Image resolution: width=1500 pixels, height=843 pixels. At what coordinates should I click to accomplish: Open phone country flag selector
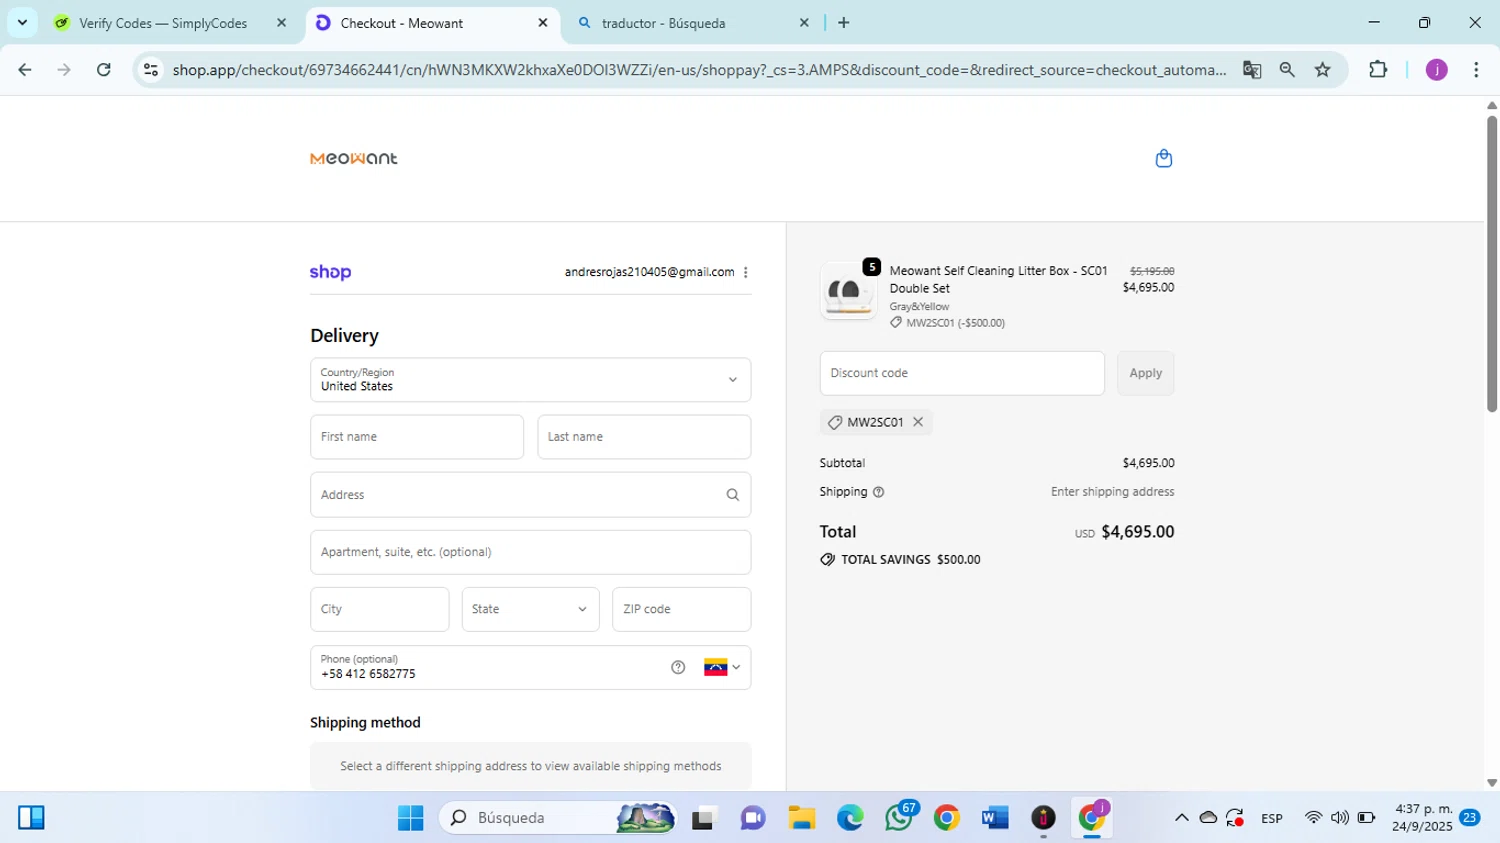click(x=722, y=667)
